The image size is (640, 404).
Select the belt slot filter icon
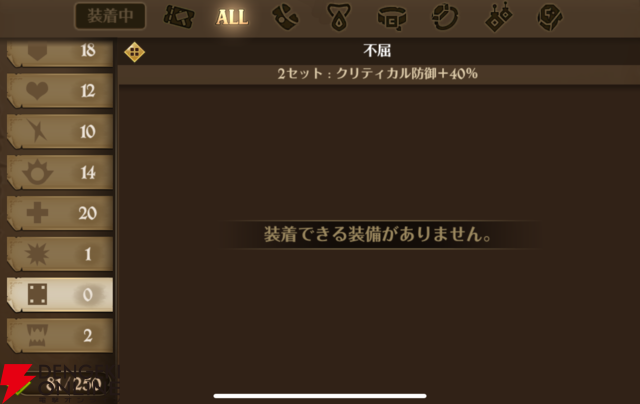(392, 18)
